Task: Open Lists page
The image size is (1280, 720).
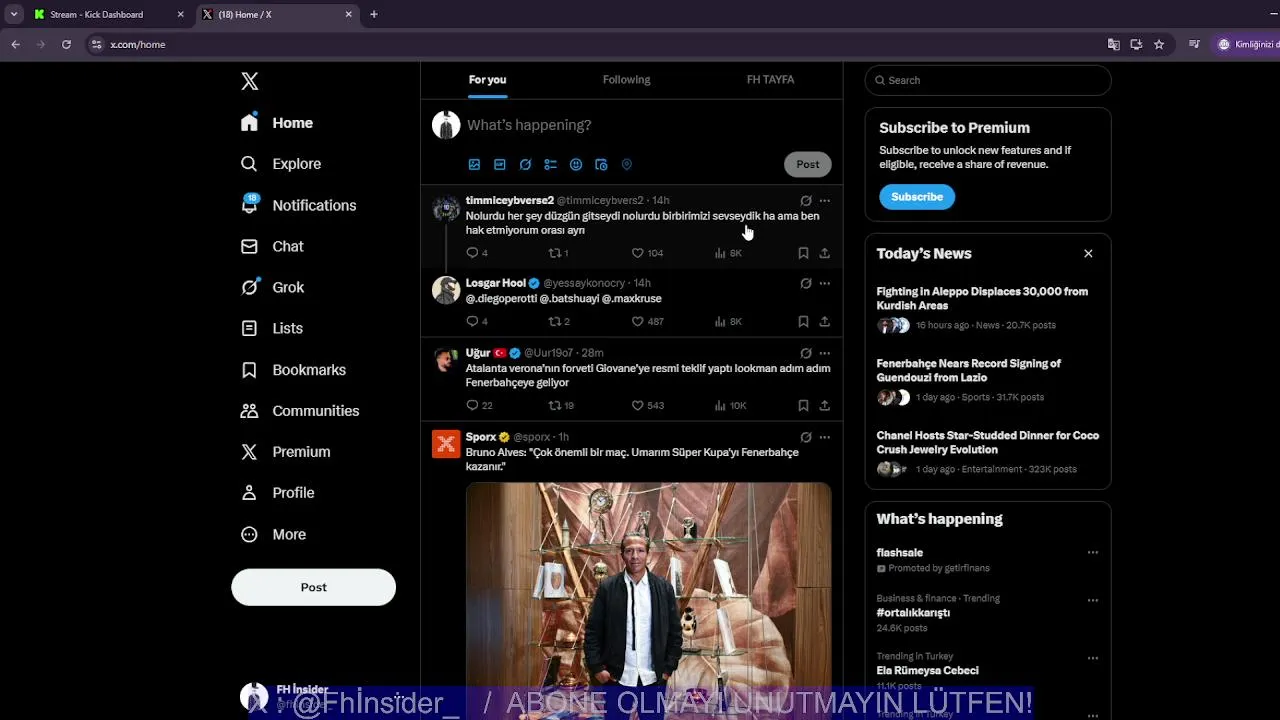Action: coord(272,328)
